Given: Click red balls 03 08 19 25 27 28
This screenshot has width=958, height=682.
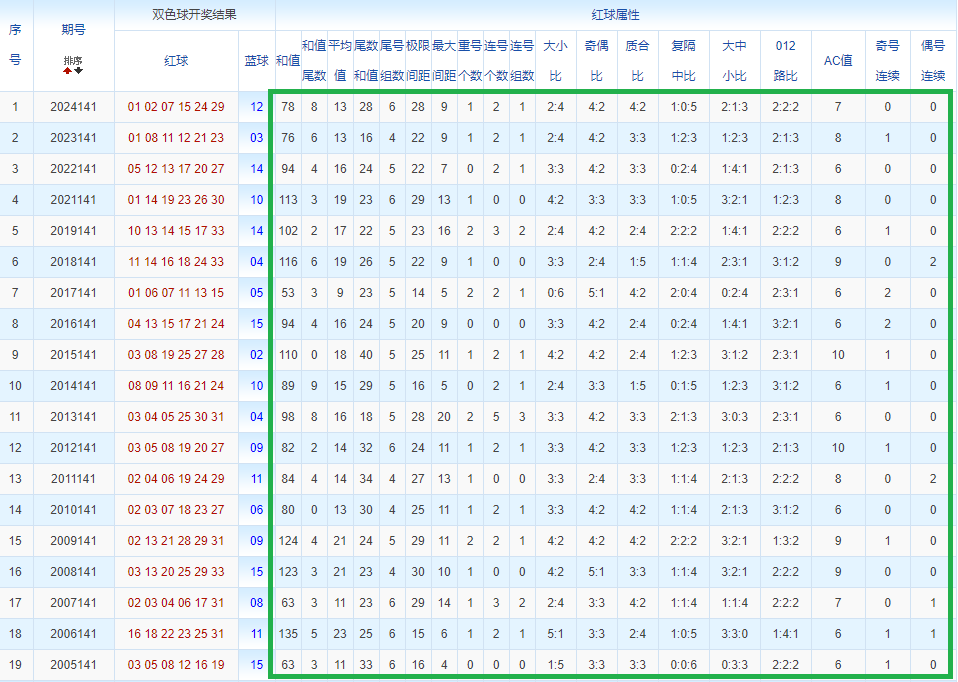Looking at the screenshot, I should [x=176, y=354].
